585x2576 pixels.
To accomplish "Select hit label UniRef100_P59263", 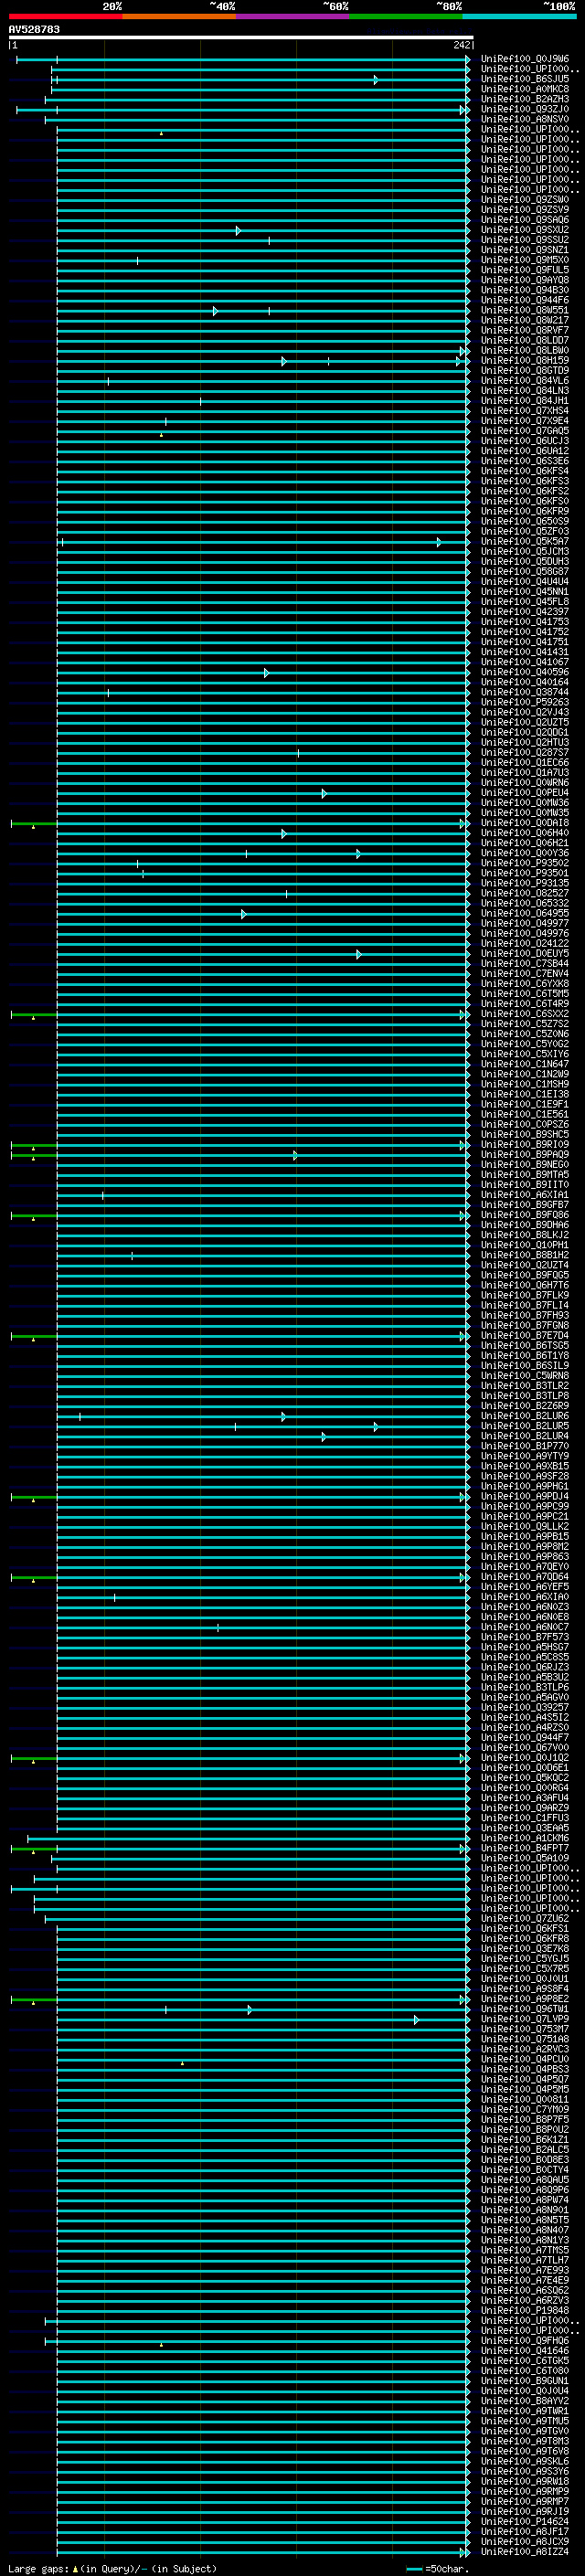I will click(525, 702).
